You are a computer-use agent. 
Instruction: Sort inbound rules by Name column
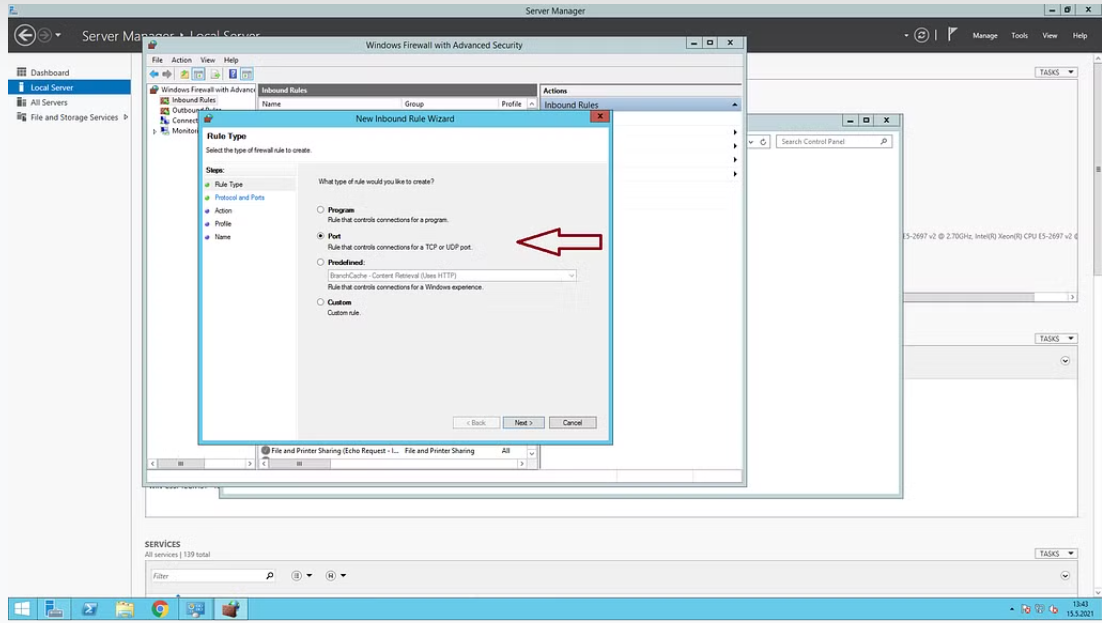point(330,103)
